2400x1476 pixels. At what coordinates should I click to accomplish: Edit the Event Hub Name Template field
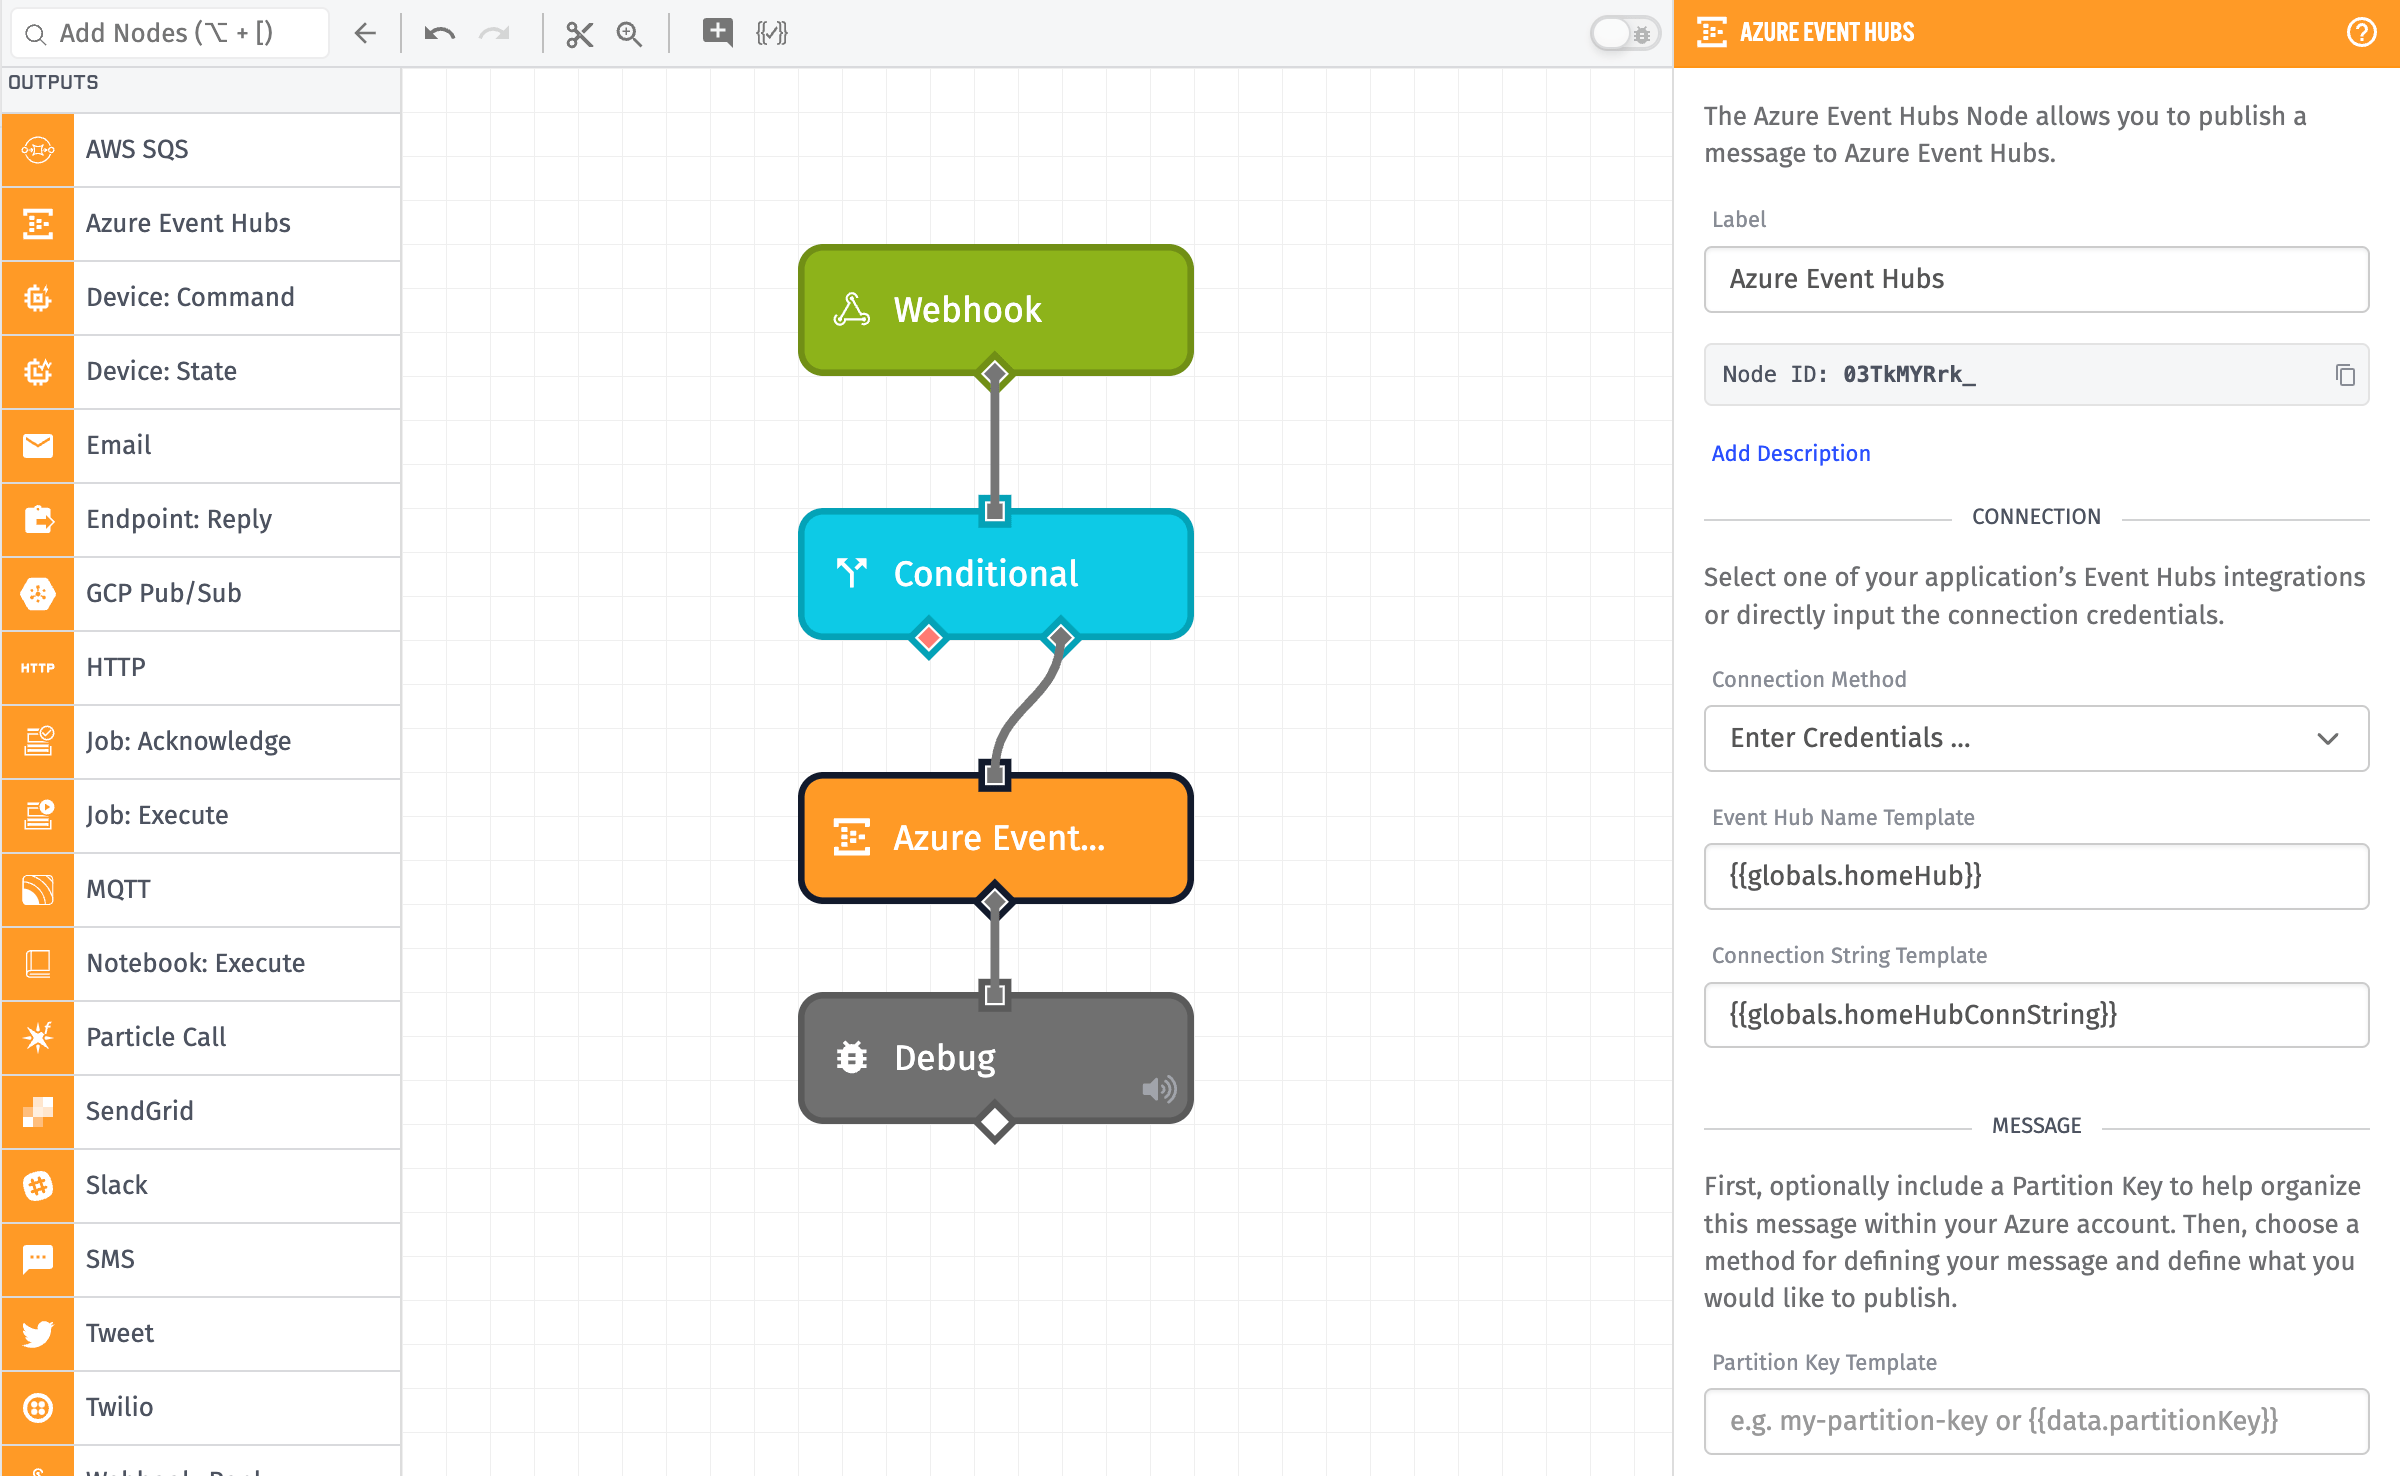(x=2036, y=876)
